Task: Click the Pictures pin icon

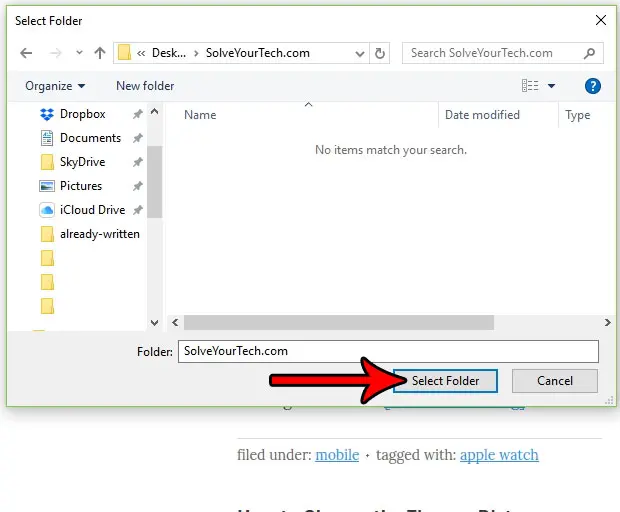Action: 137,186
